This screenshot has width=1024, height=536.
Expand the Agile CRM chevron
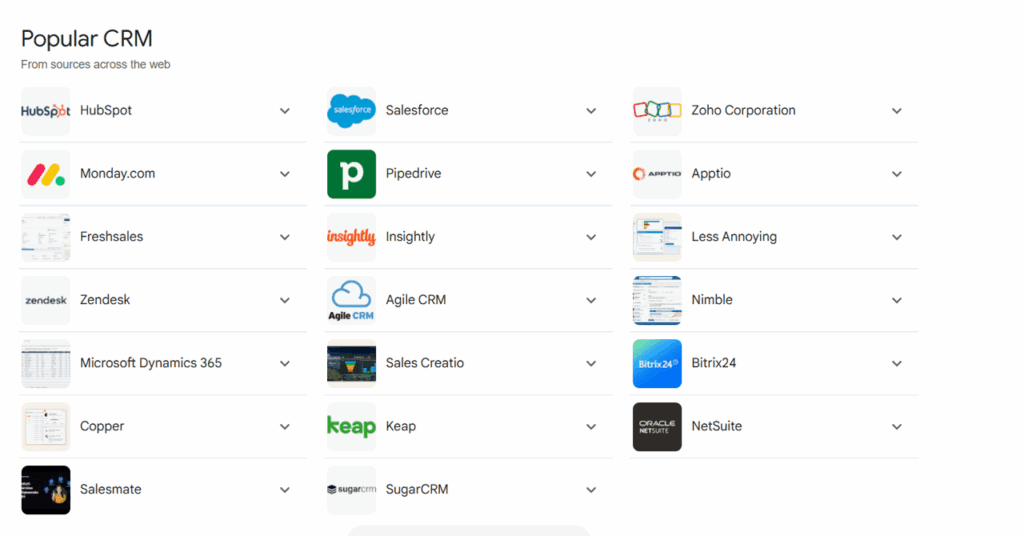click(591, 300)
